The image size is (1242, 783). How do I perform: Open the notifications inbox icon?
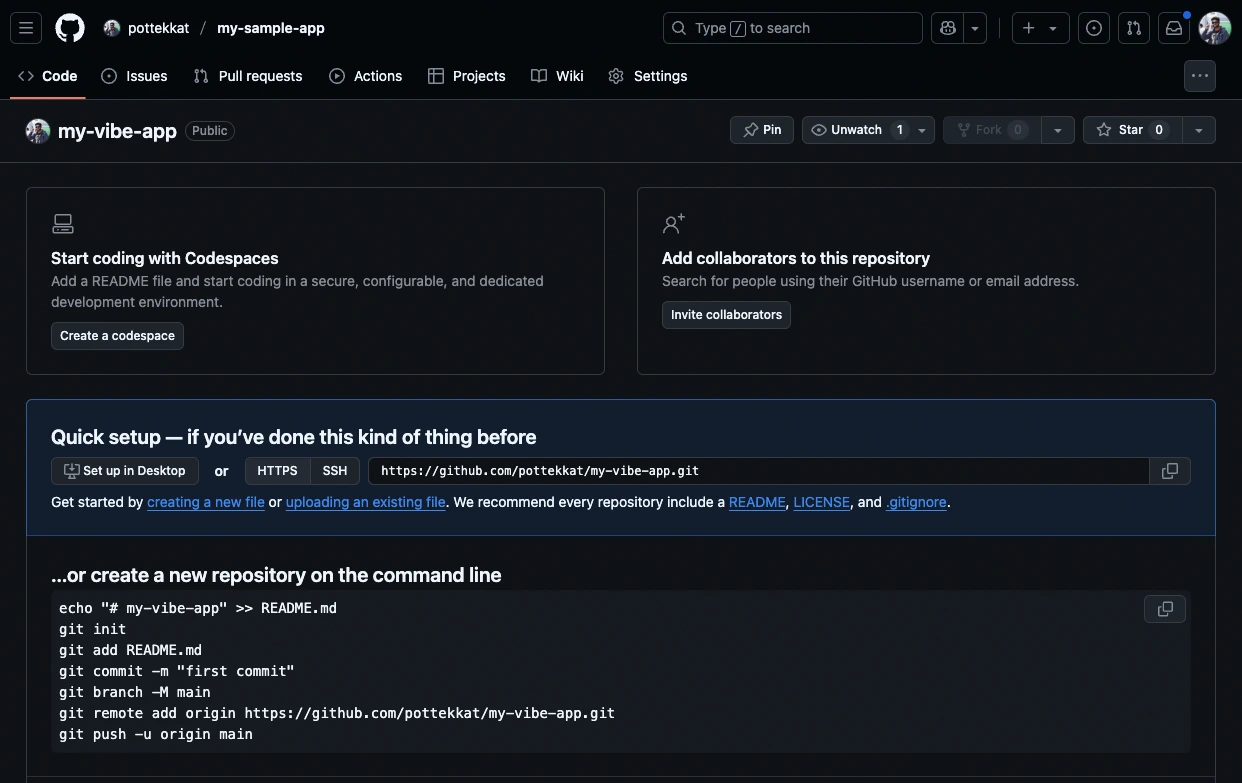click(x=1174, y=28)
